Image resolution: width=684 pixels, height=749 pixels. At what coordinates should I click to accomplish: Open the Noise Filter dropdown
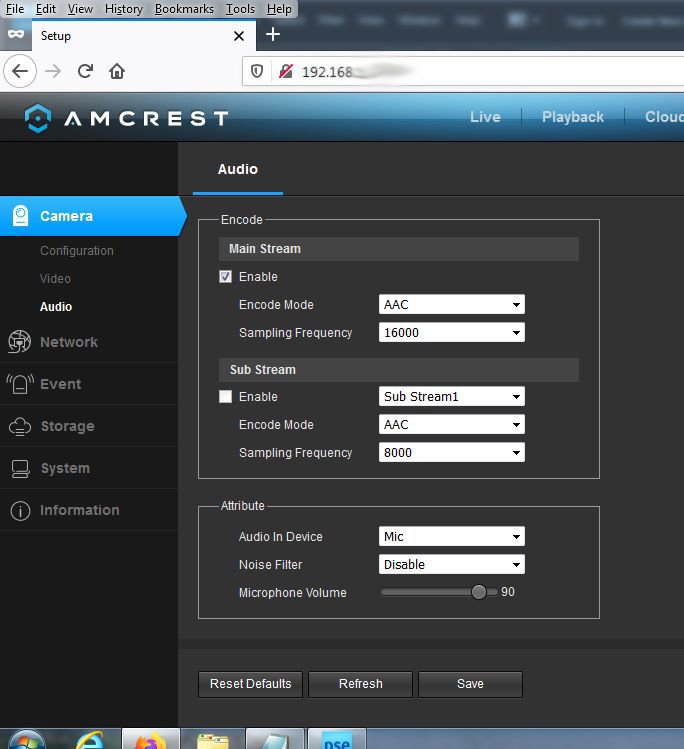pos(451,564)
